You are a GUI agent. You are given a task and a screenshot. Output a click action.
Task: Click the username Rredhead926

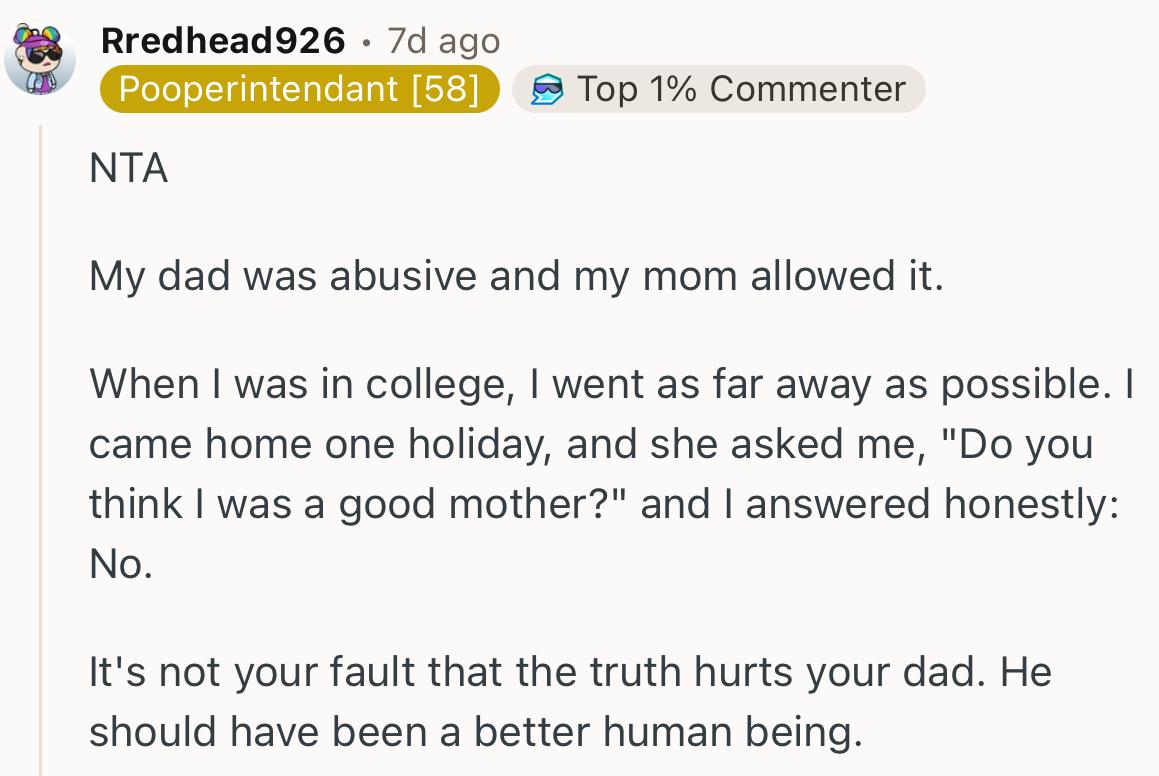(x=224, y=40)
